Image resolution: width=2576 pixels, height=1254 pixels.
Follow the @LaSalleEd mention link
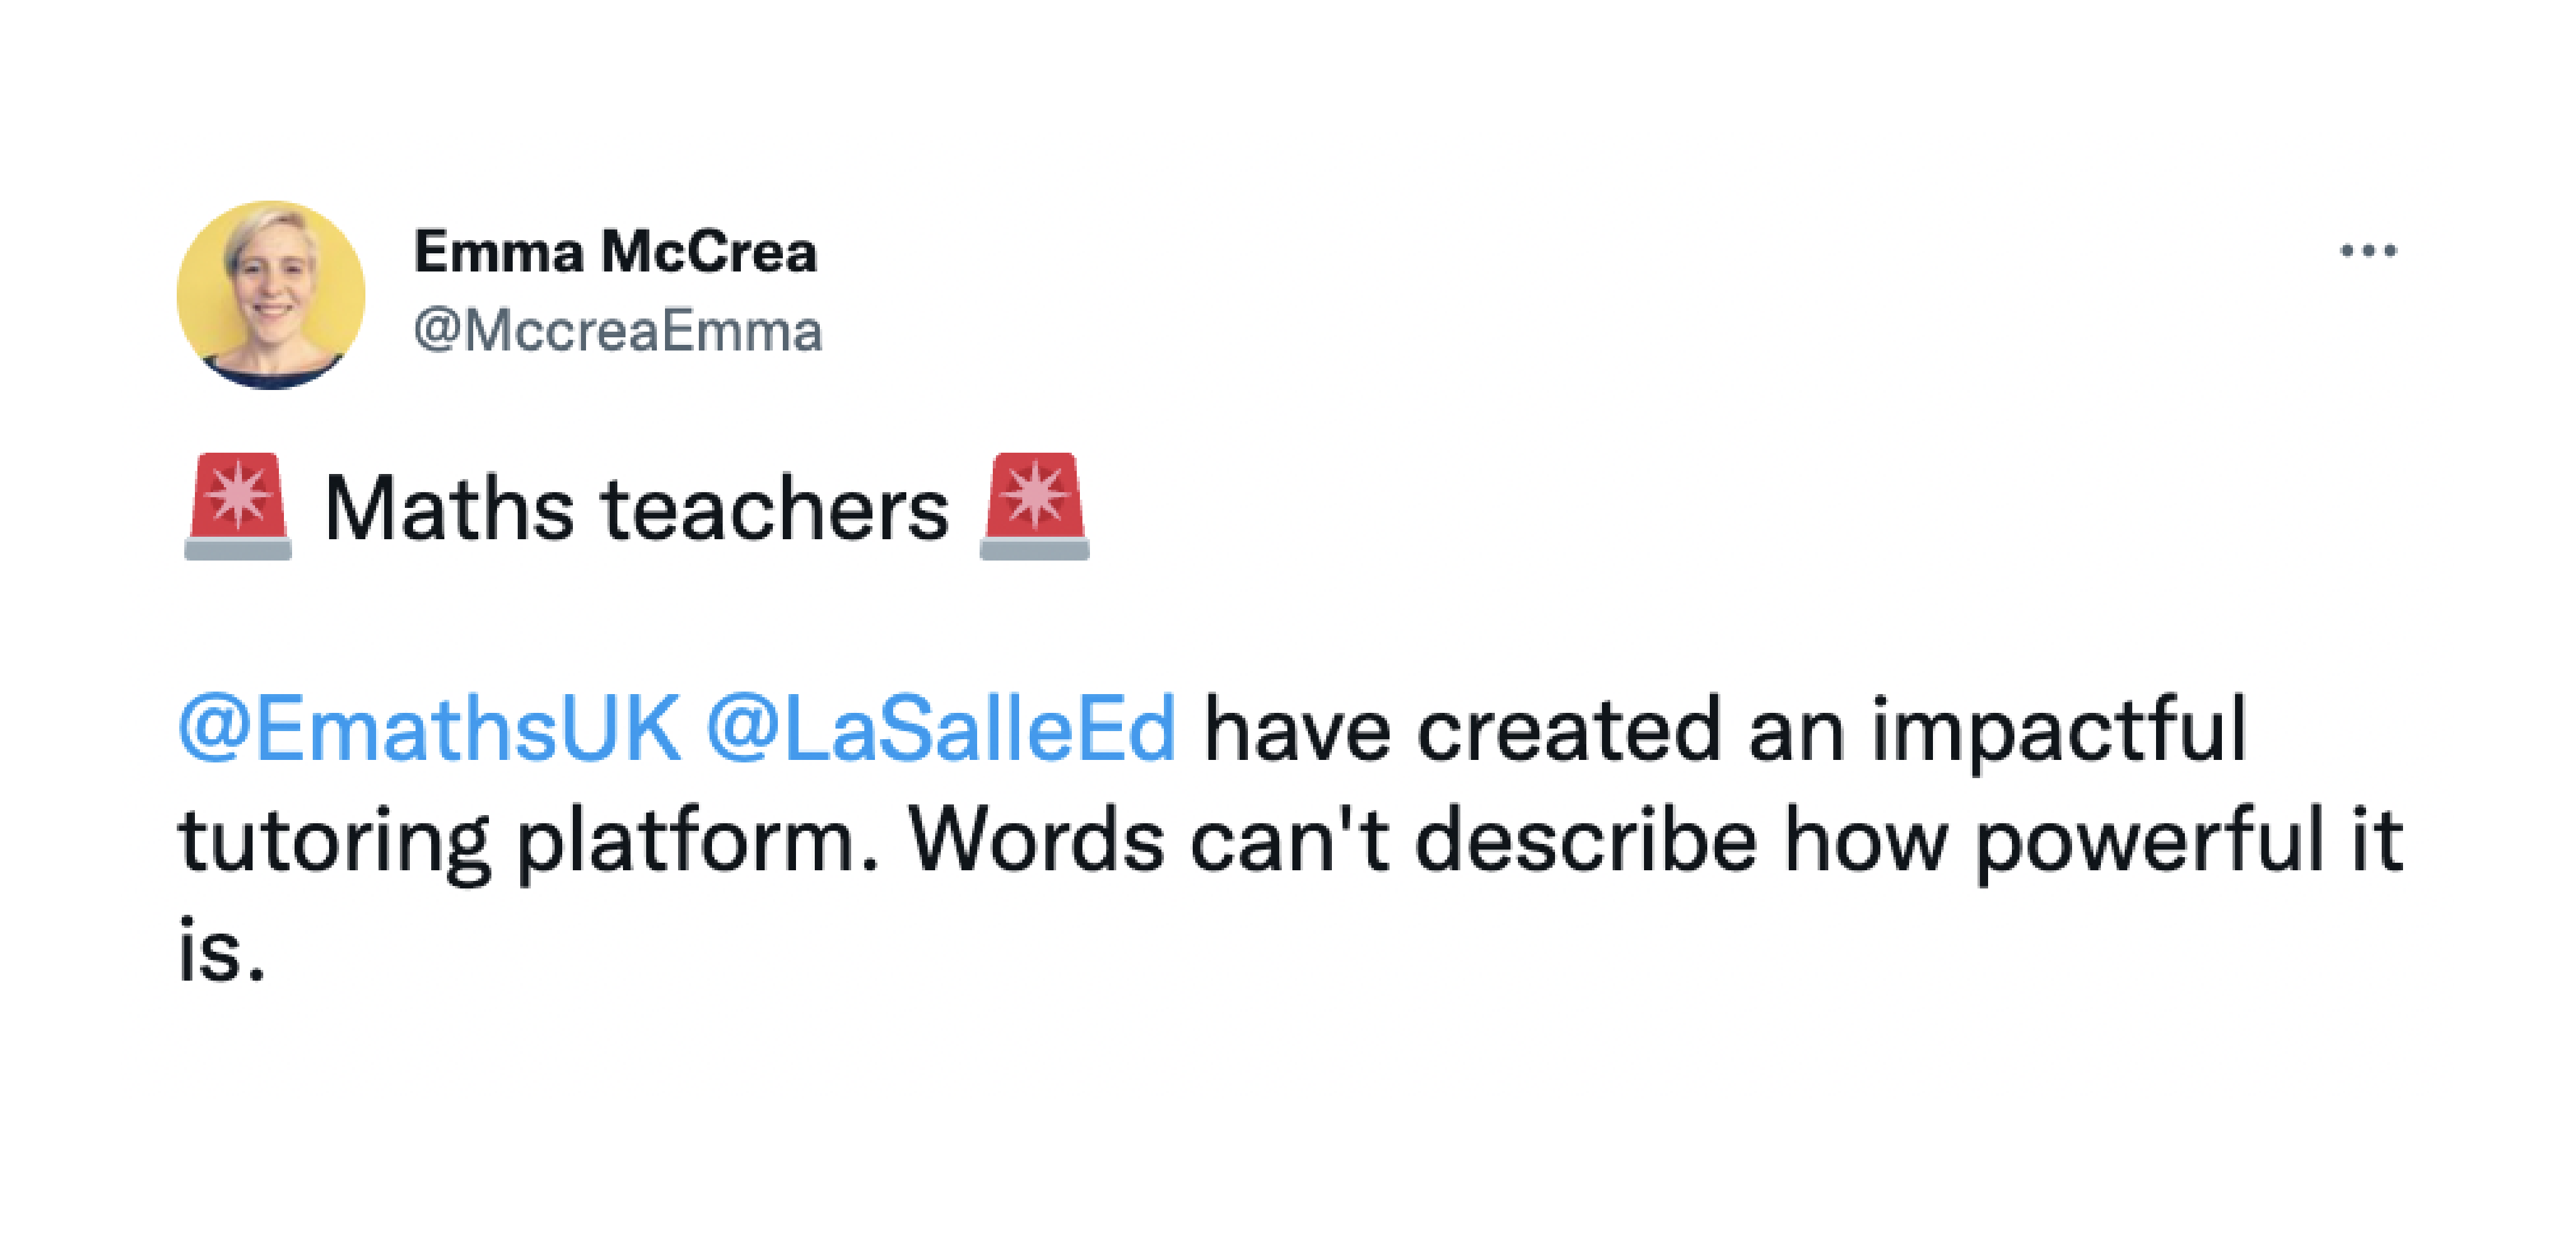941,729
